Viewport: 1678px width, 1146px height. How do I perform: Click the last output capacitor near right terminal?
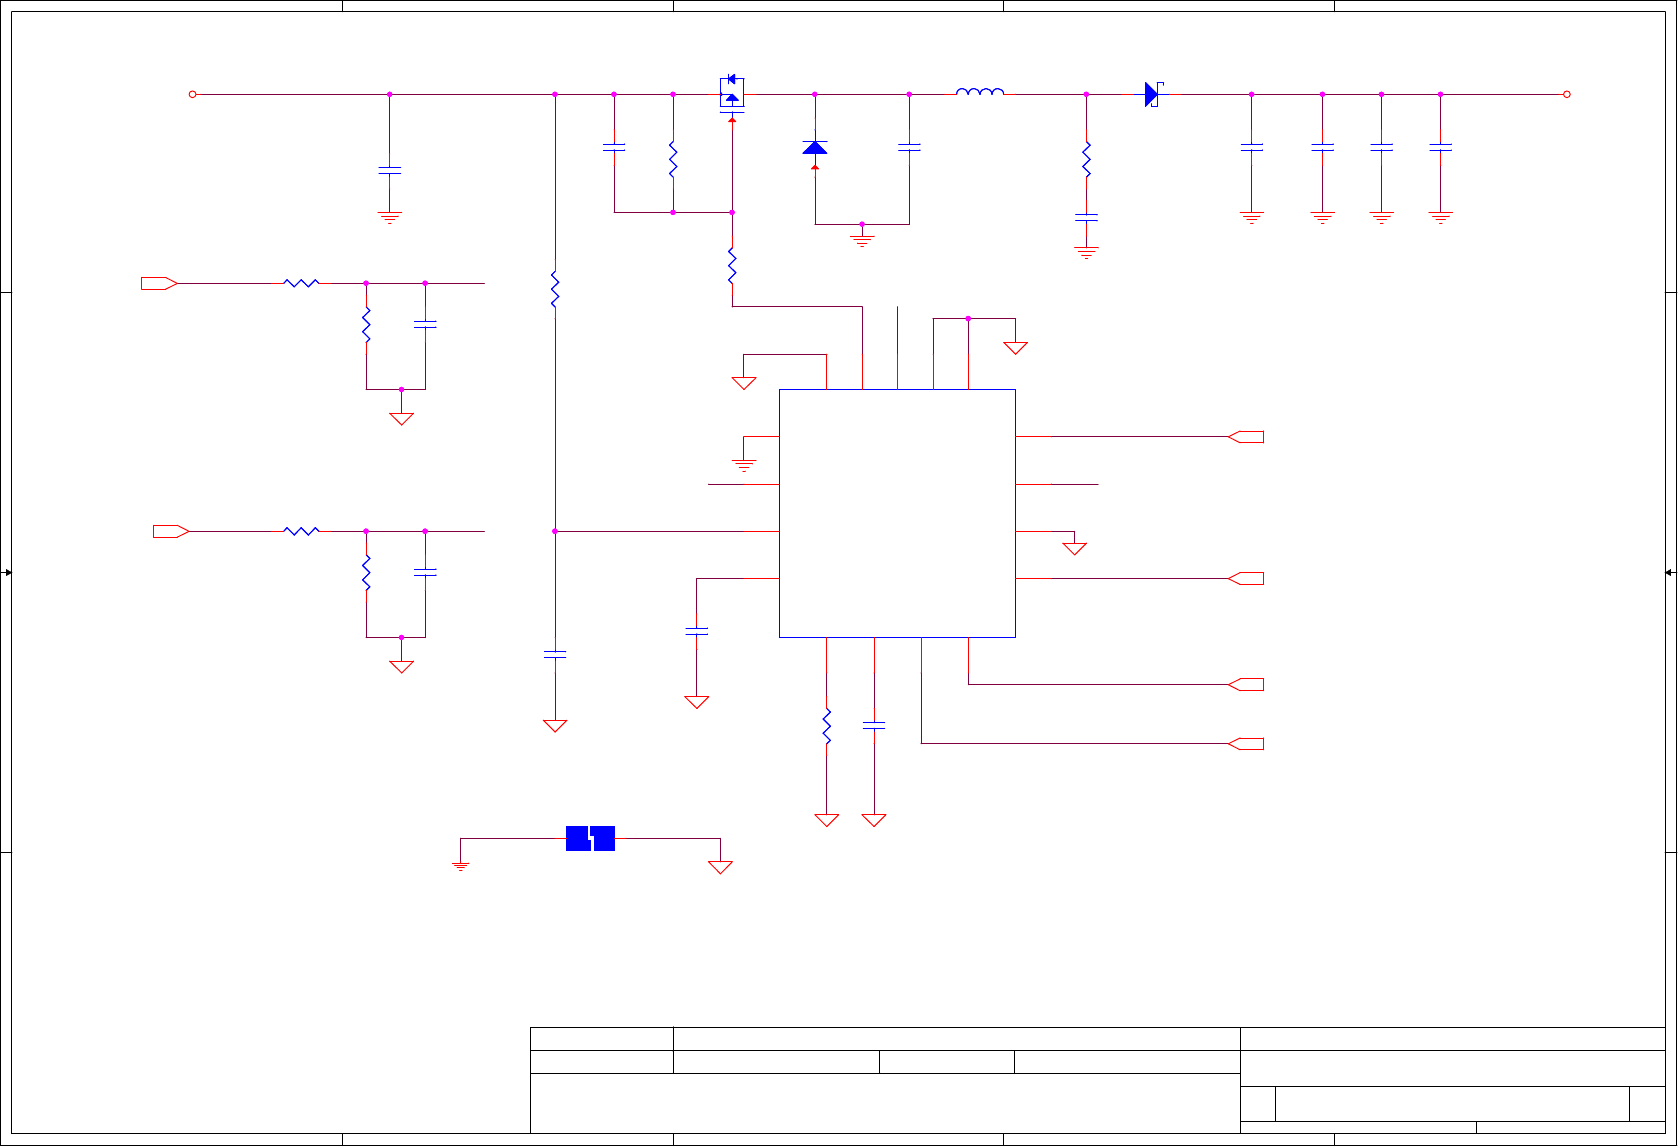coord(1441,147)
